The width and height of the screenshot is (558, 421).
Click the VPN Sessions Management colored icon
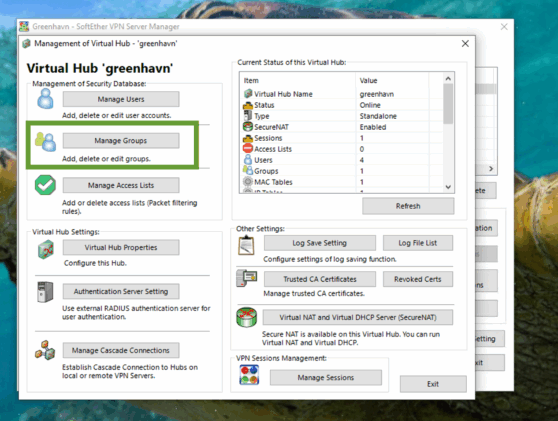(x=249, y=375)
